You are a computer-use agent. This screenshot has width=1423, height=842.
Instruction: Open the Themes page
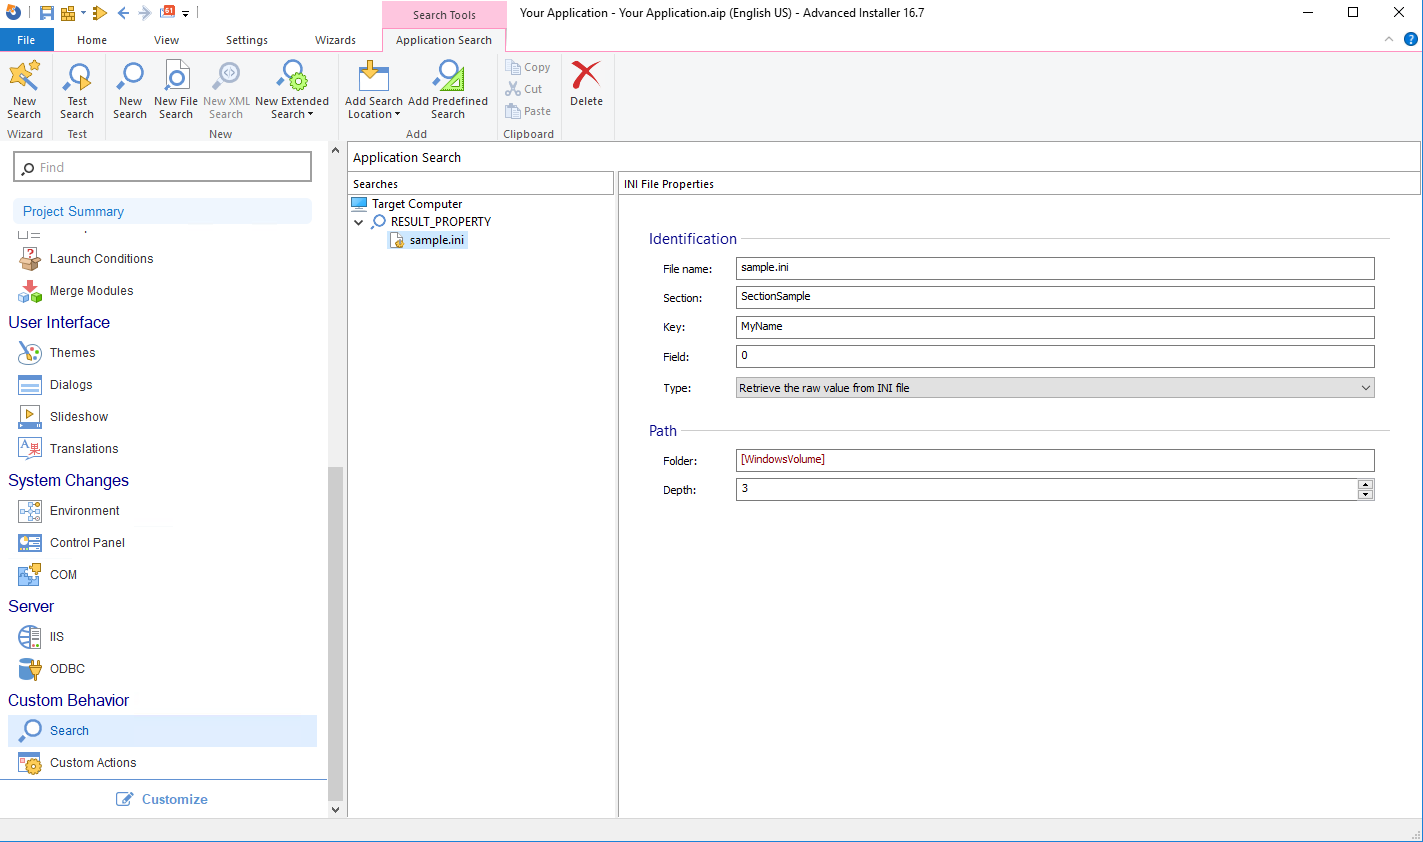75,352
